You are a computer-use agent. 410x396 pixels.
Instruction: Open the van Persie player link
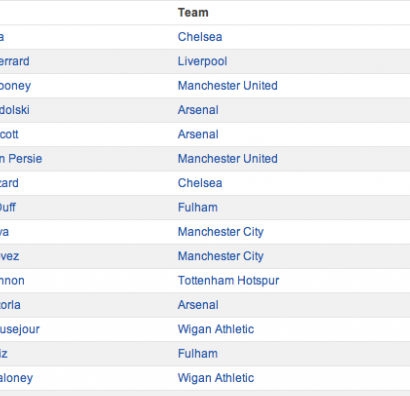[21, 159]
